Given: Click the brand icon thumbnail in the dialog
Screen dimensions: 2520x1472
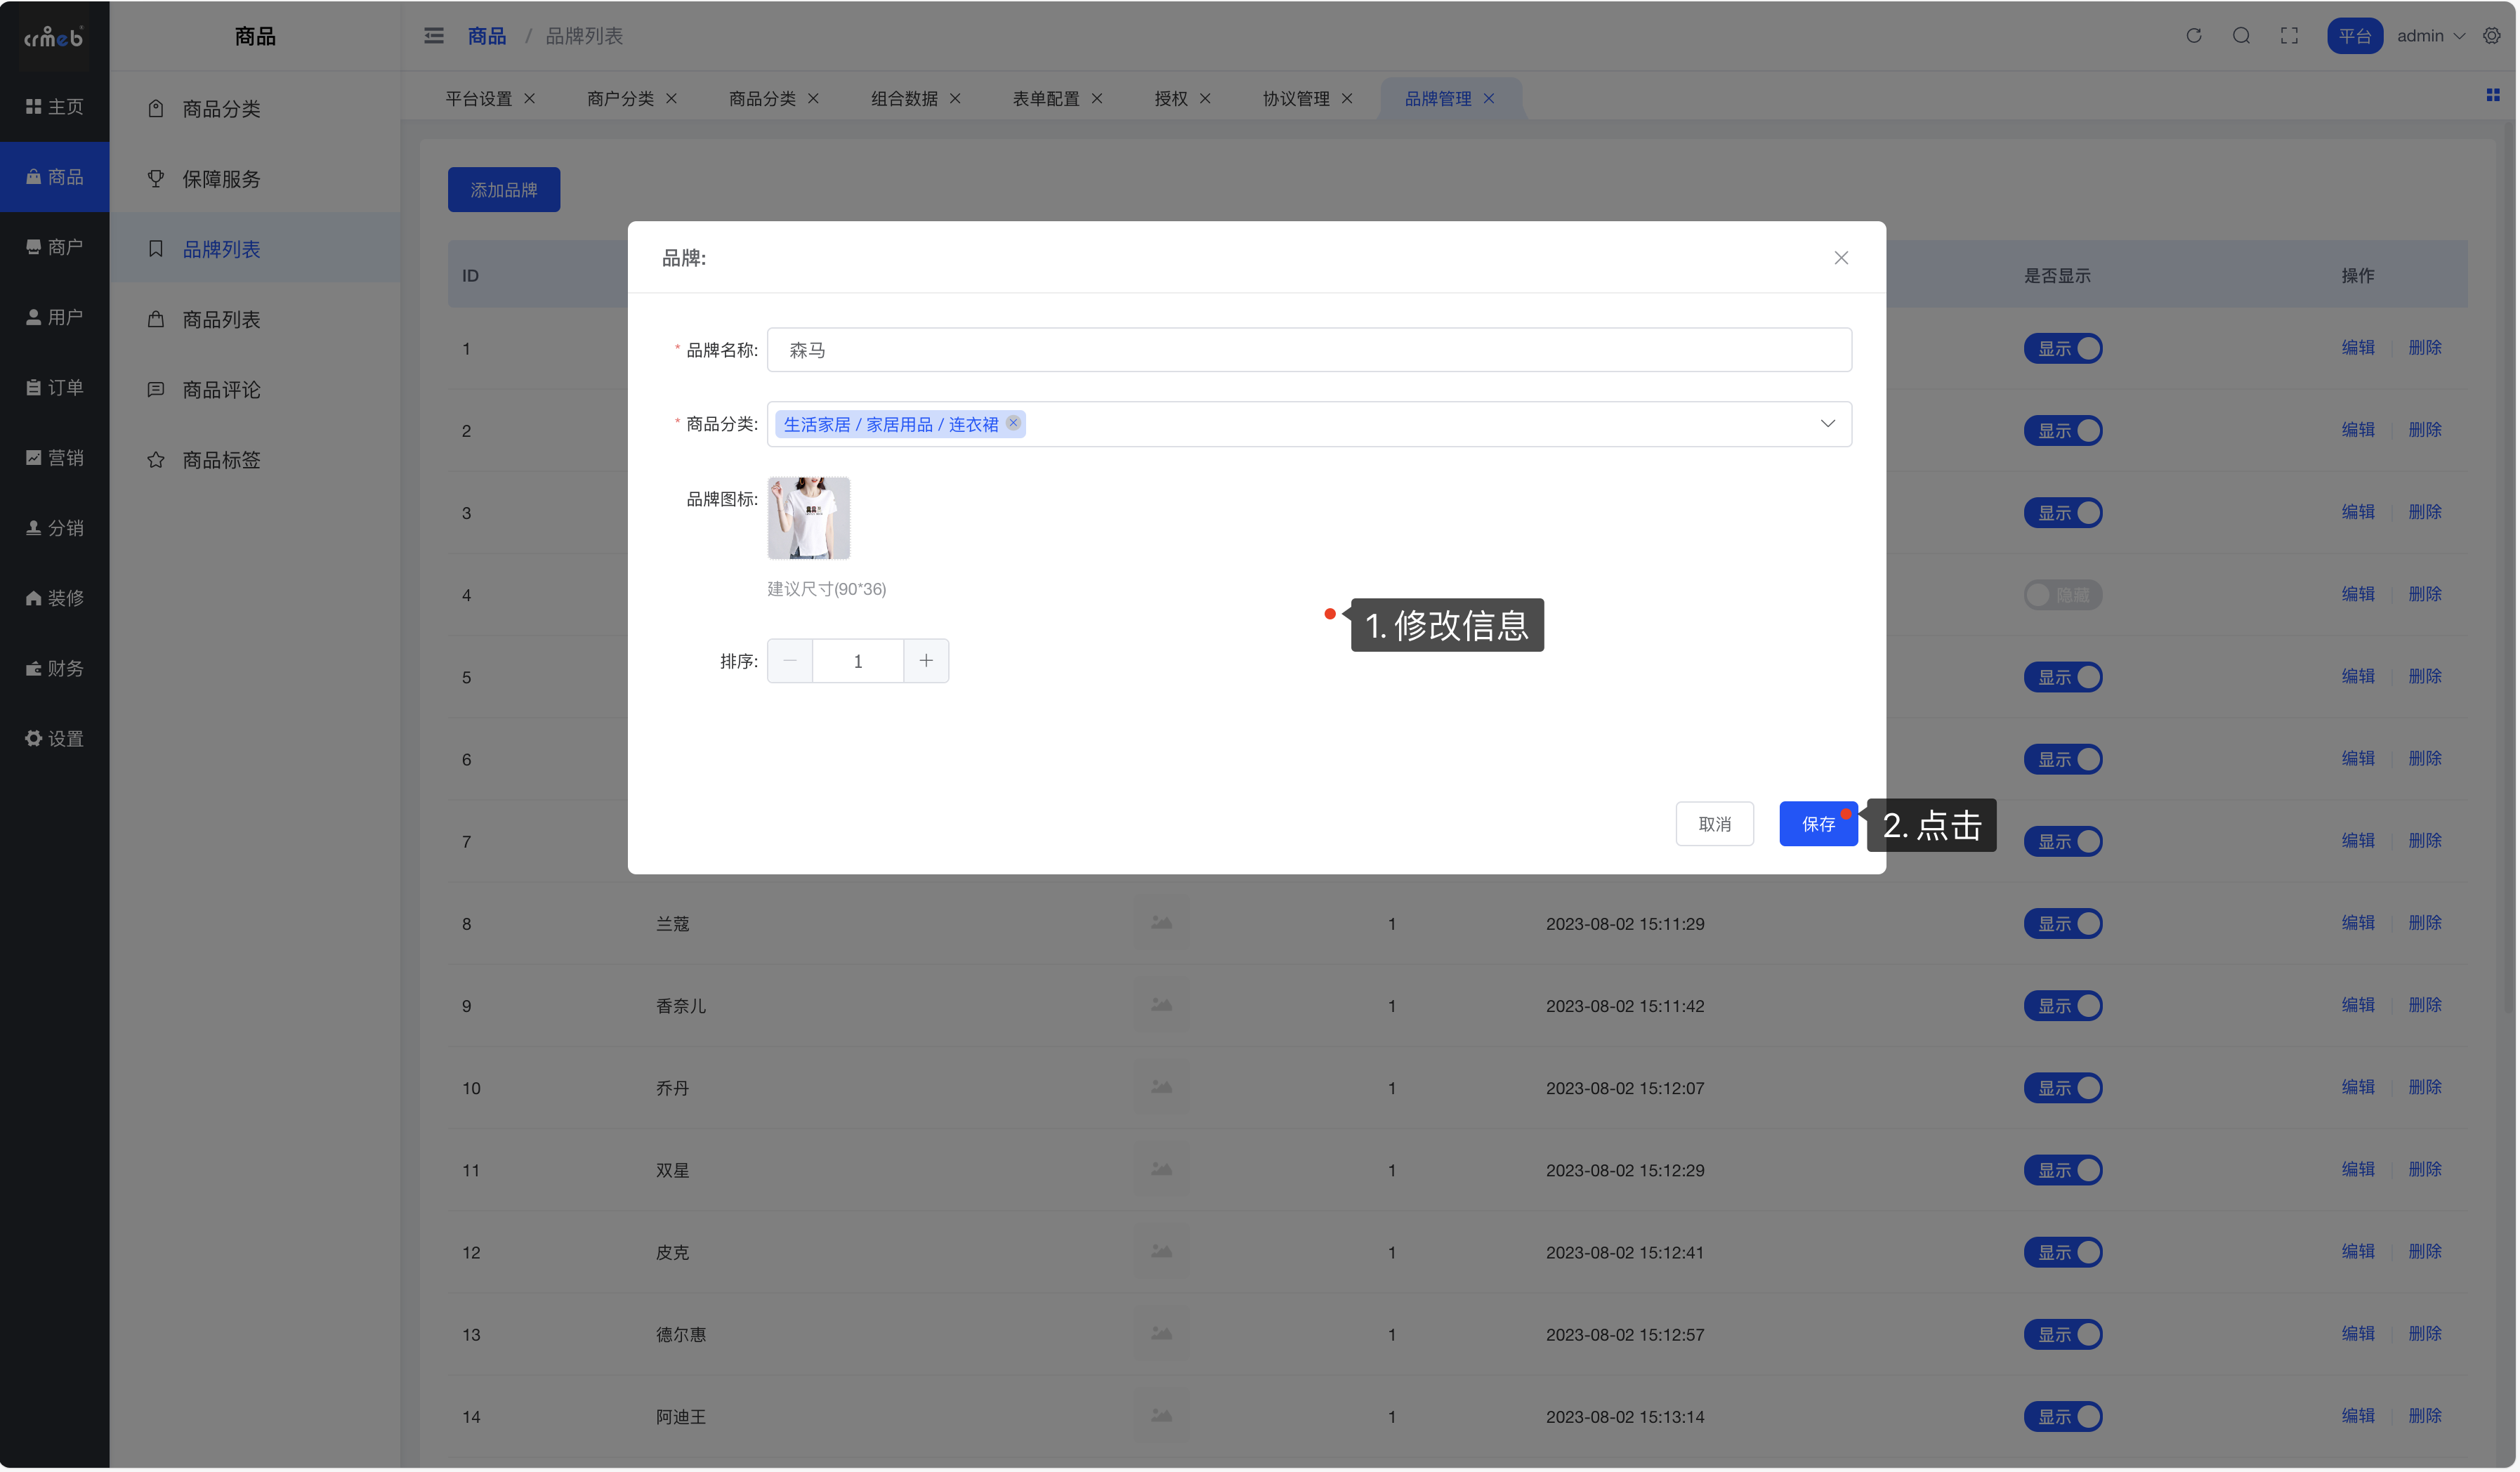Looking at the screenshot, I should [x=808, y=518].
